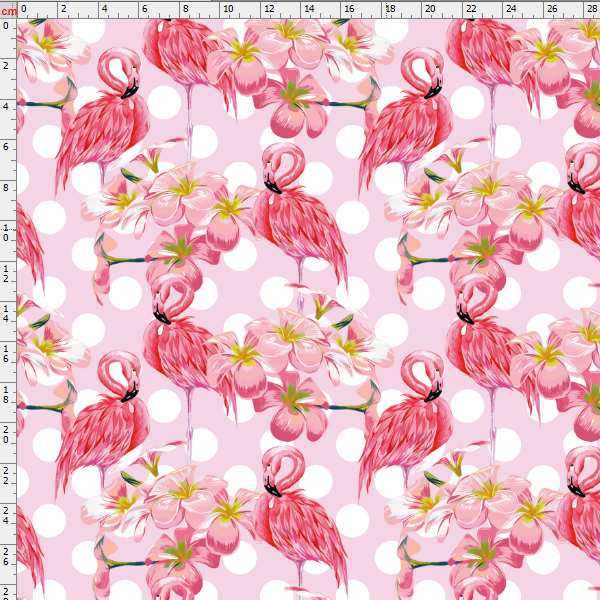
Task: Click the 20 label on horizontal ruler
Action: click(x=430, y=9)
